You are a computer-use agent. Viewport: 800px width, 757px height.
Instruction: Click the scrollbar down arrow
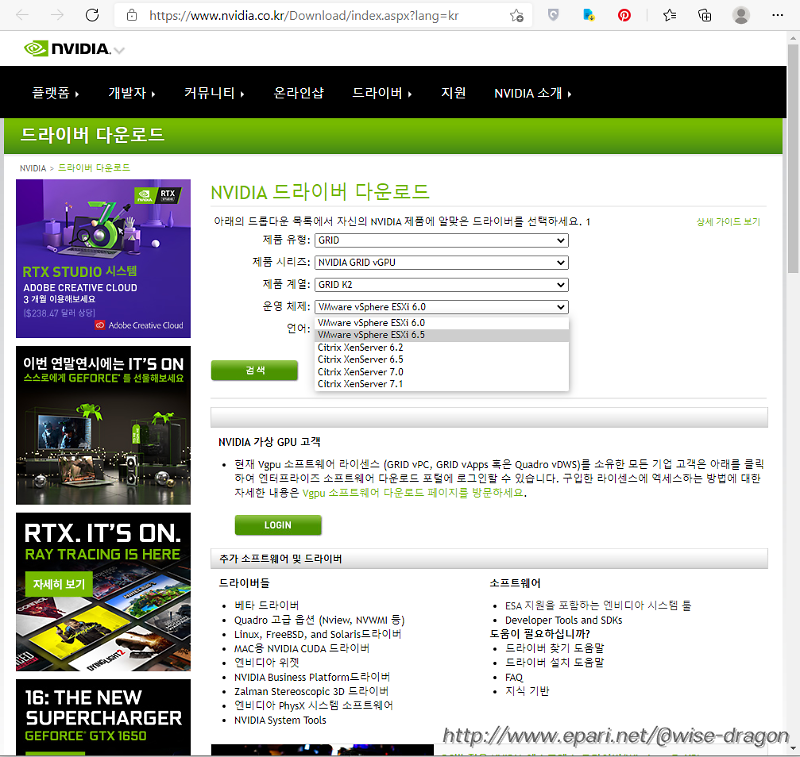pos(793,749)
